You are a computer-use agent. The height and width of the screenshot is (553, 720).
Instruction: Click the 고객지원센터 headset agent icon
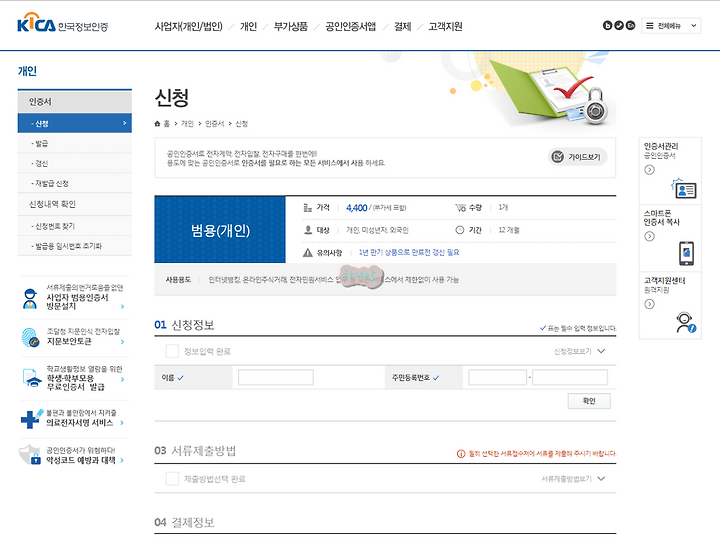click(686, 322)
